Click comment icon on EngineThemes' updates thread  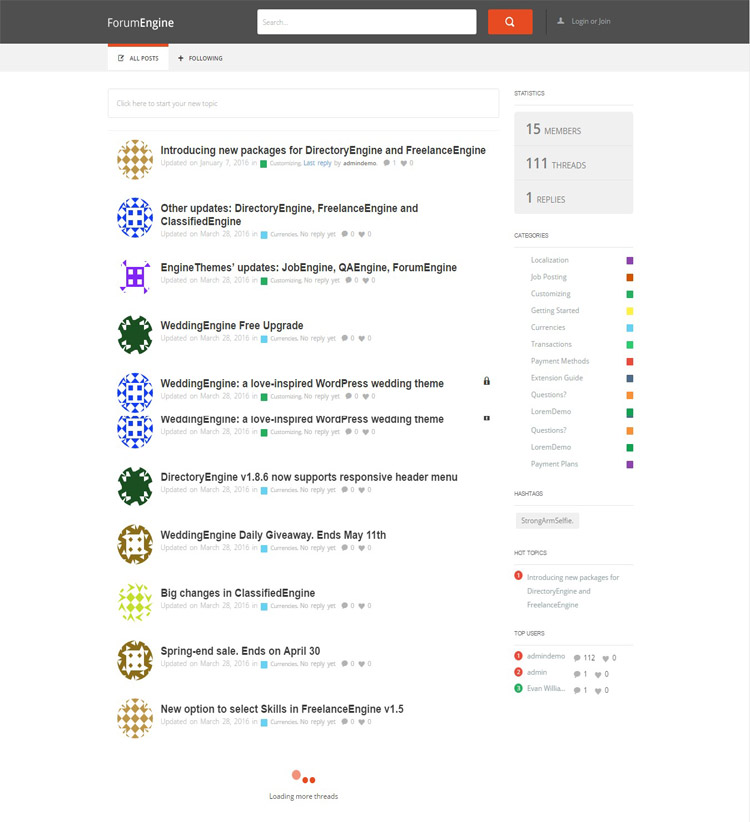349,280
